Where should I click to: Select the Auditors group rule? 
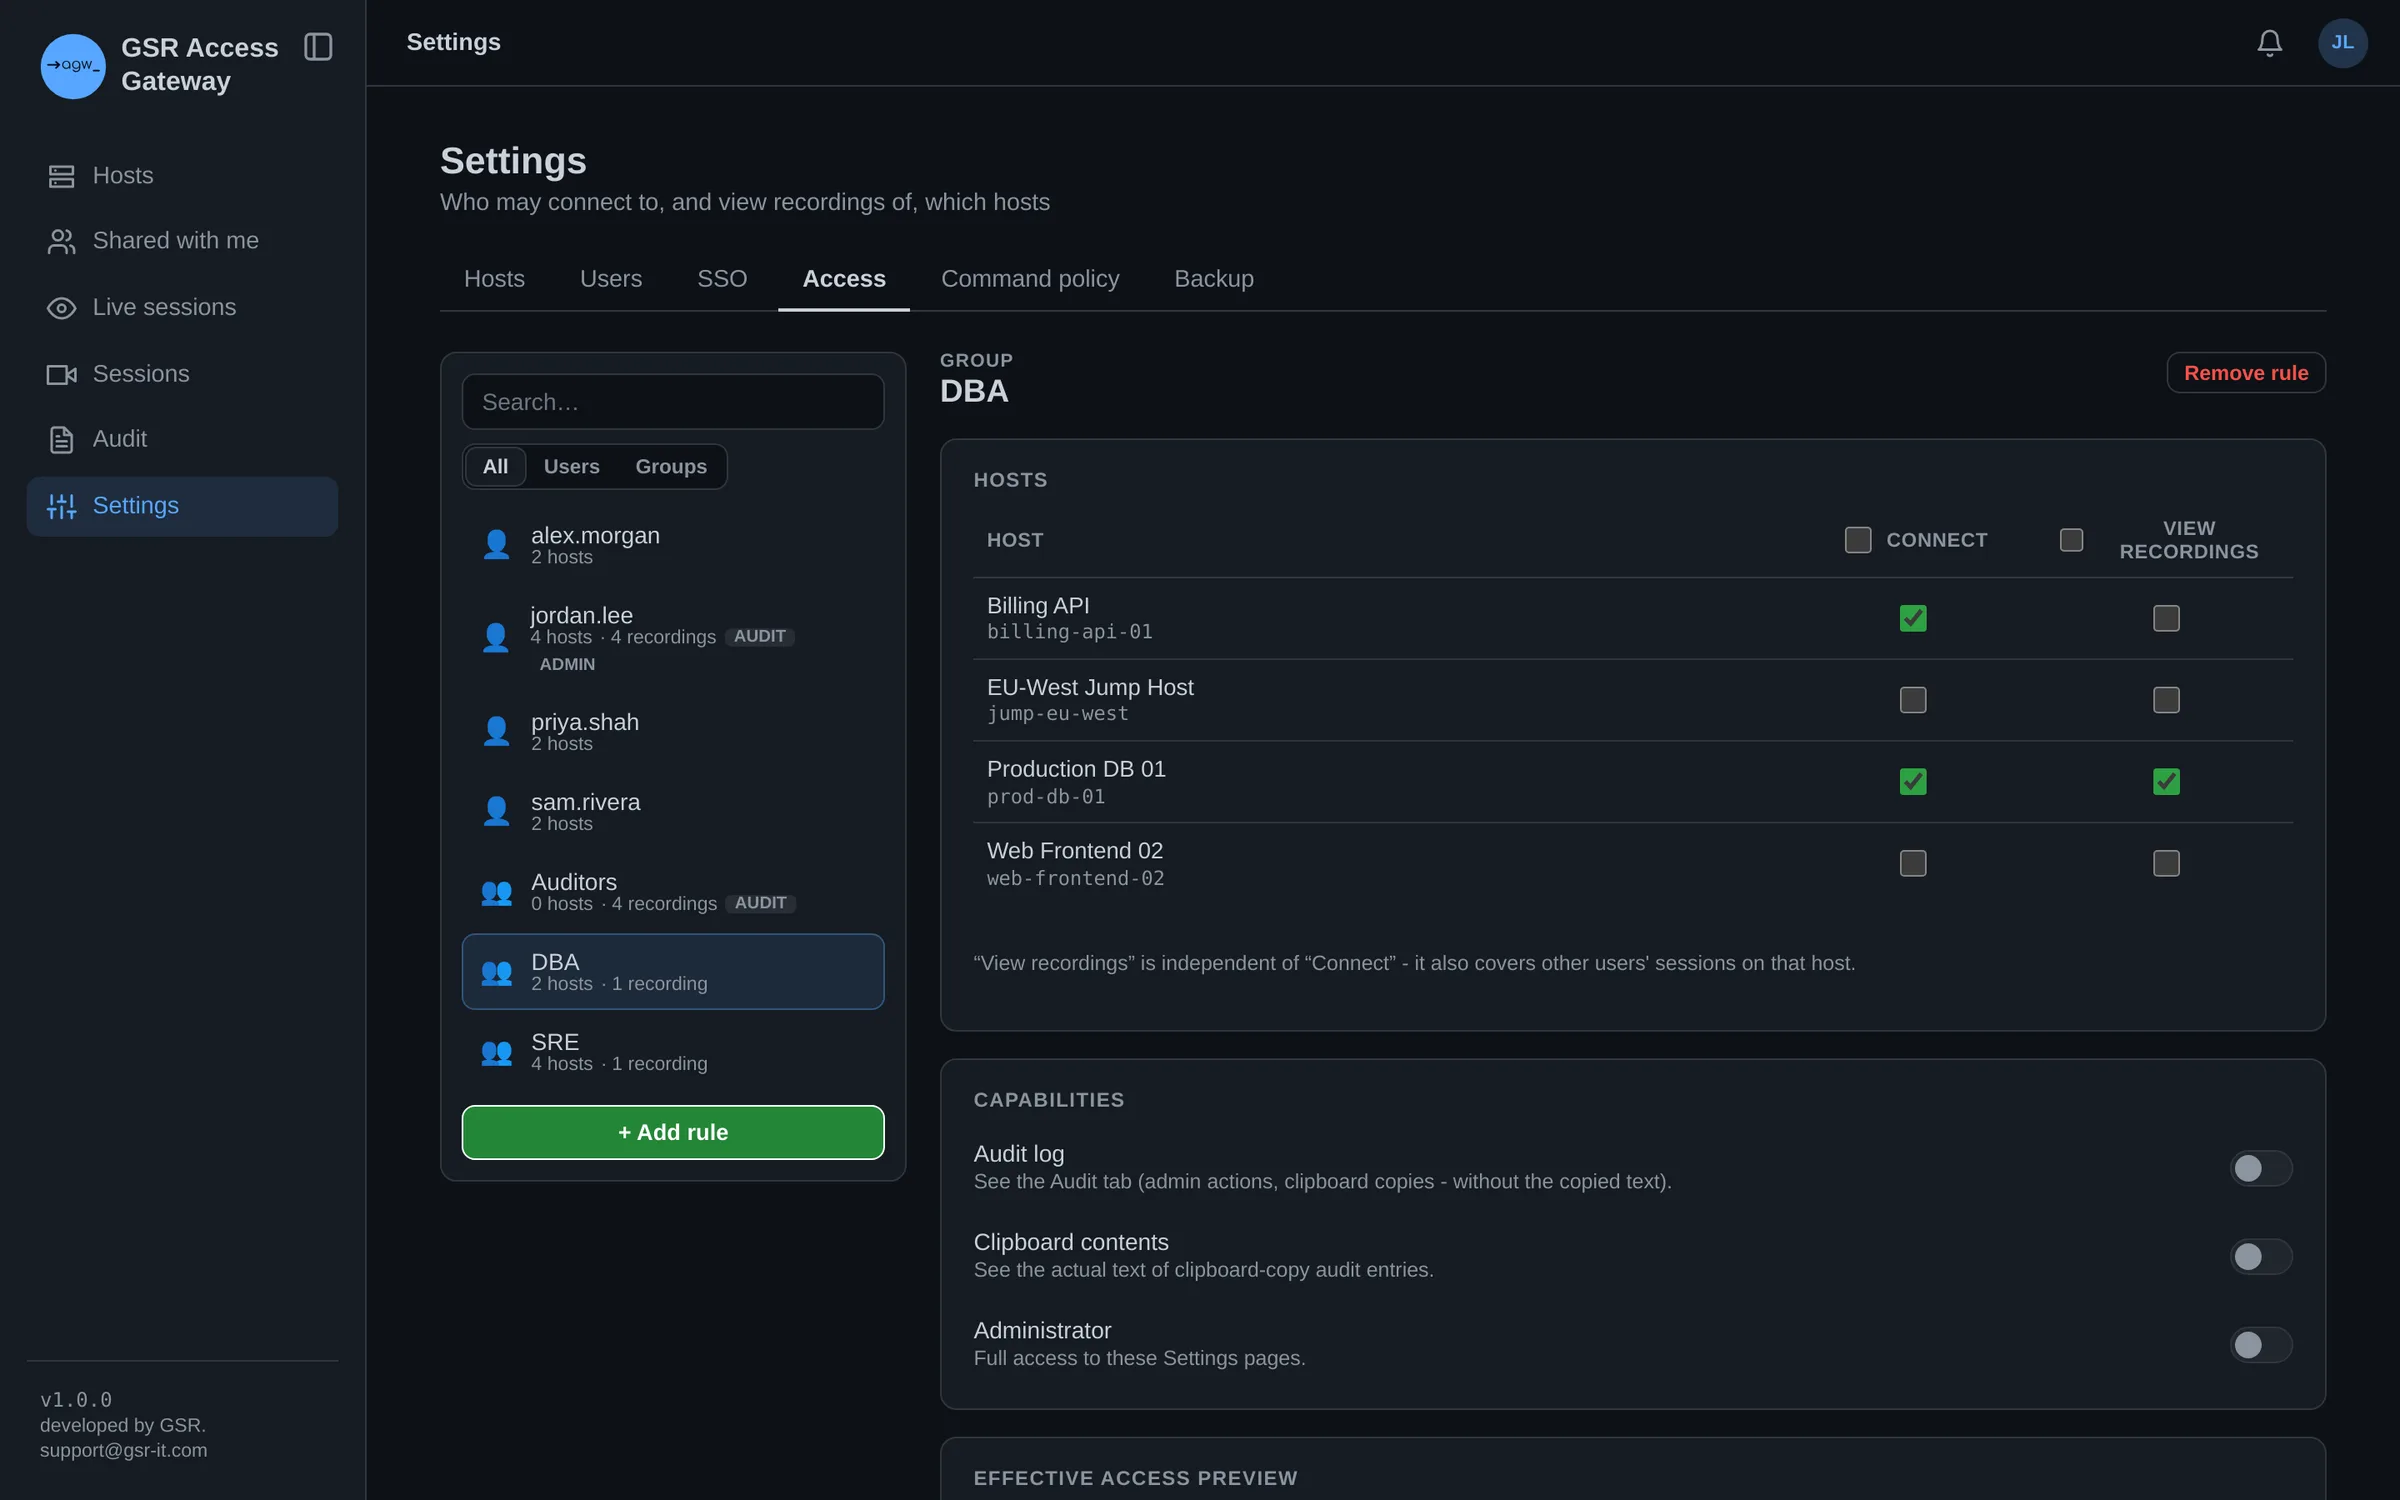(673, 892)
